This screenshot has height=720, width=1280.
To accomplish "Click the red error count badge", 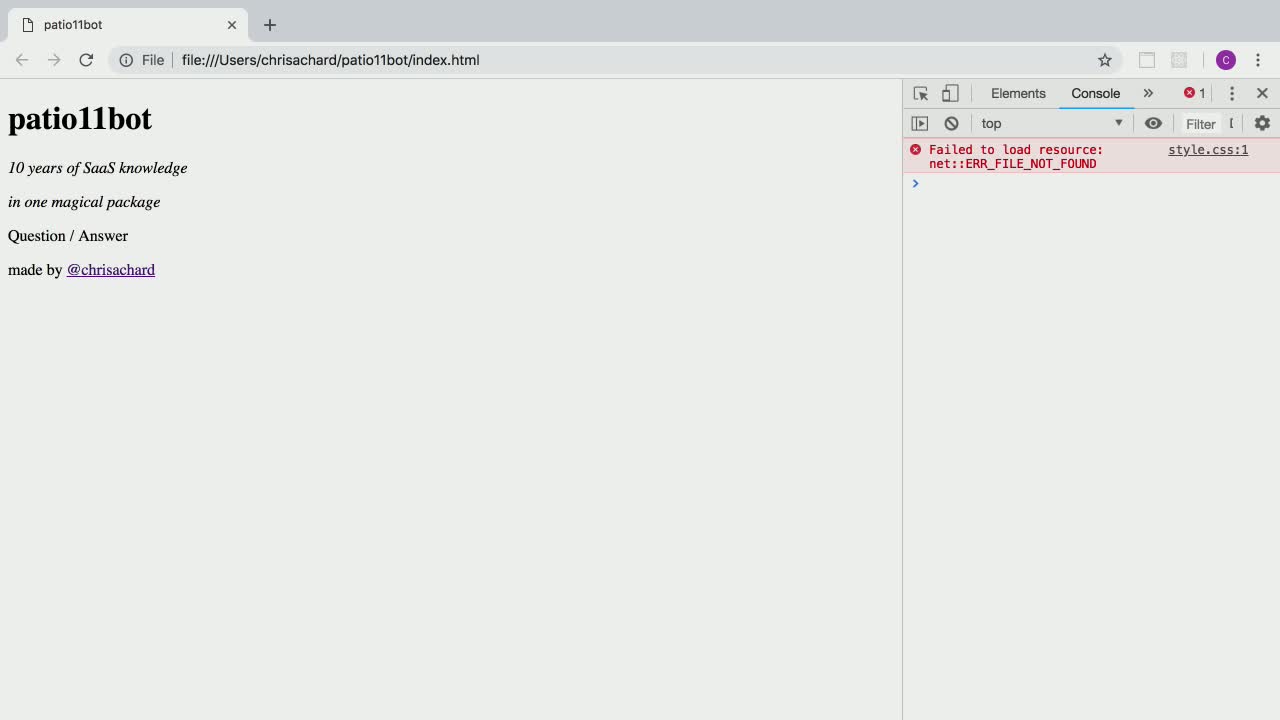I will tap(1195, 93).
